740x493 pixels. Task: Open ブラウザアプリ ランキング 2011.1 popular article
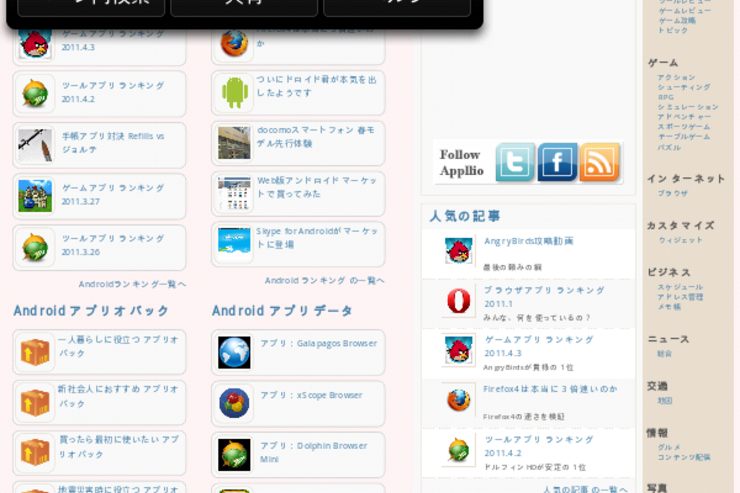point(544,297)
